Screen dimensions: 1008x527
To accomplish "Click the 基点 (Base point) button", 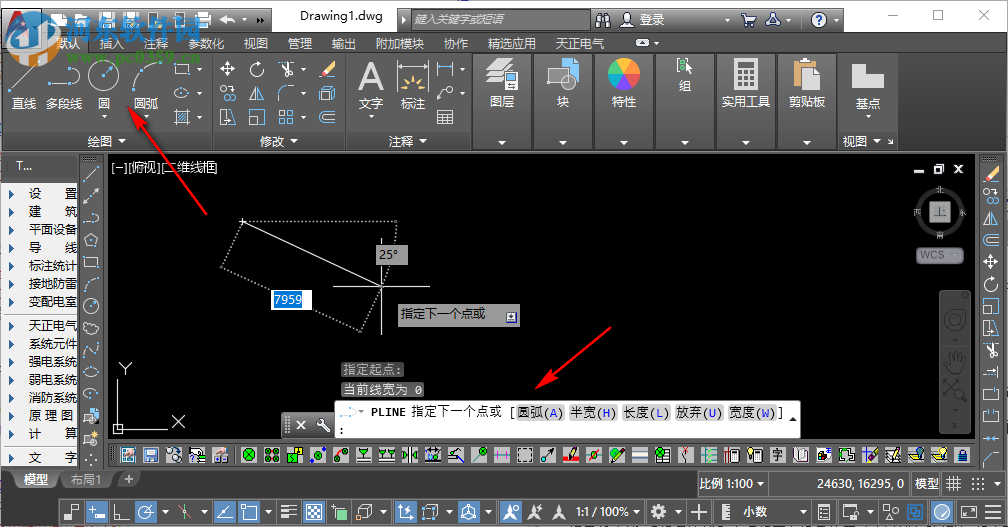I will (x=868, y=87).
